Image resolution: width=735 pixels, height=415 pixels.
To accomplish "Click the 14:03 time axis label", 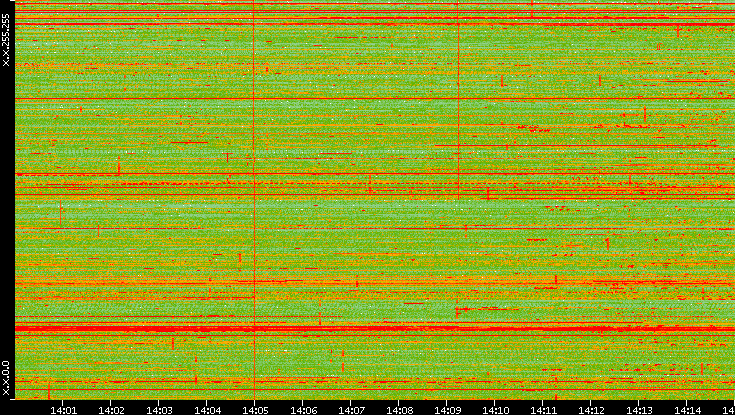I will click(x=159, y=410).
